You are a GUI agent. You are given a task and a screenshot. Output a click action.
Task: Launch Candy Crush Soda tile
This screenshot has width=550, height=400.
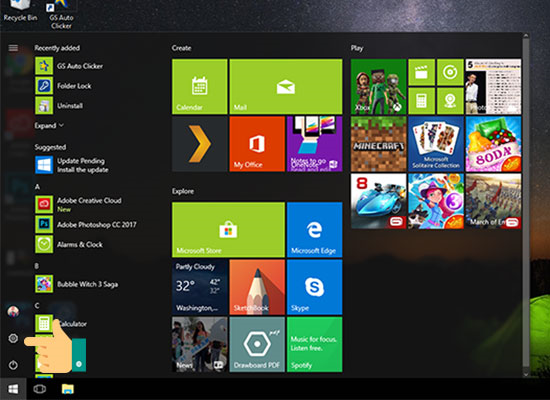tap(494, 144)
